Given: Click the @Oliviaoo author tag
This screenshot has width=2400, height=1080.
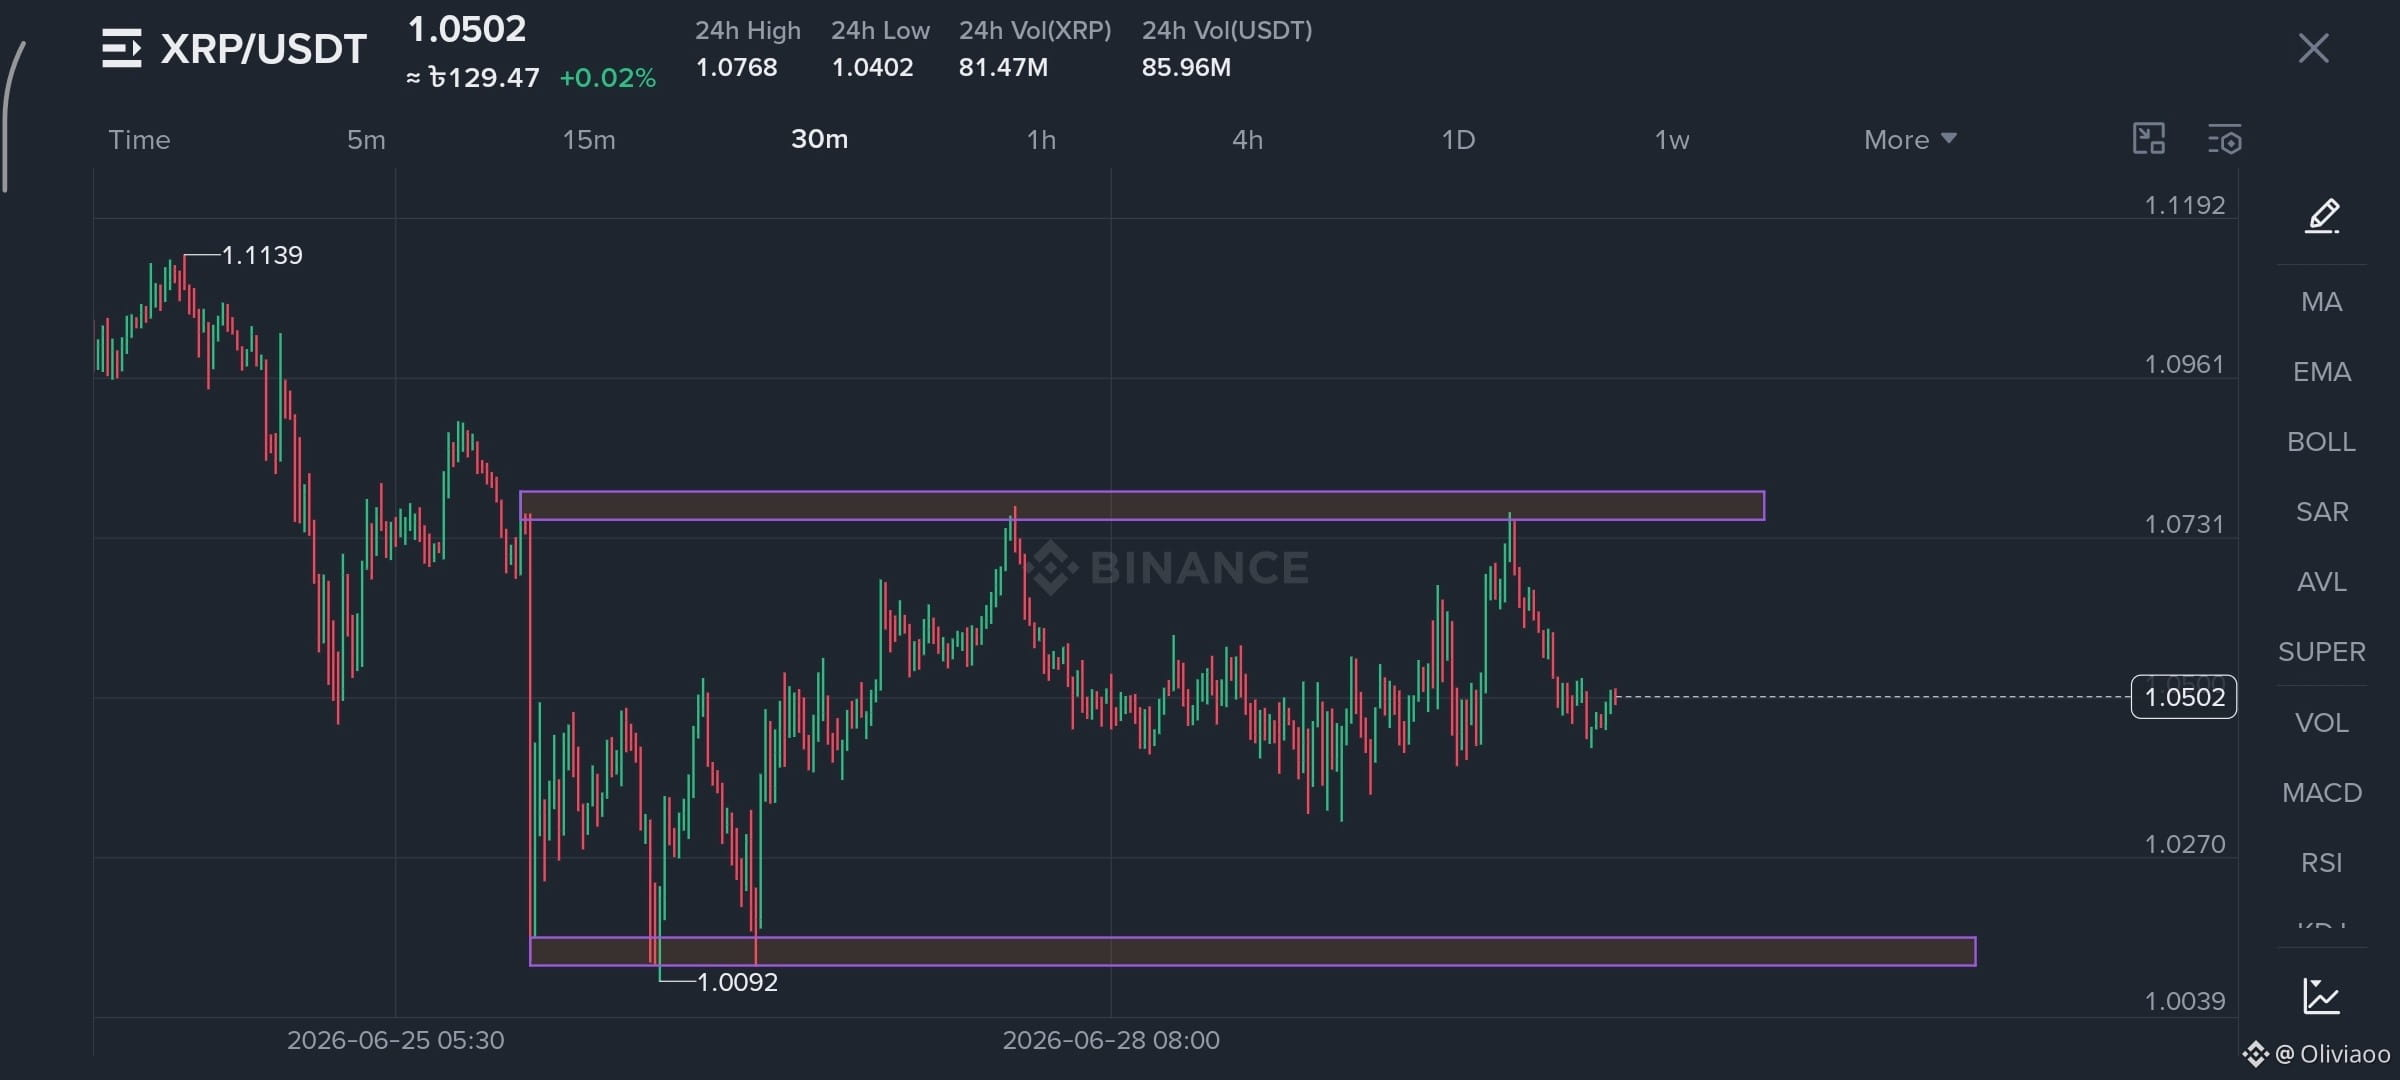Looking at the screenshot, I should pyautogui.click(x=2332, y=1054).
